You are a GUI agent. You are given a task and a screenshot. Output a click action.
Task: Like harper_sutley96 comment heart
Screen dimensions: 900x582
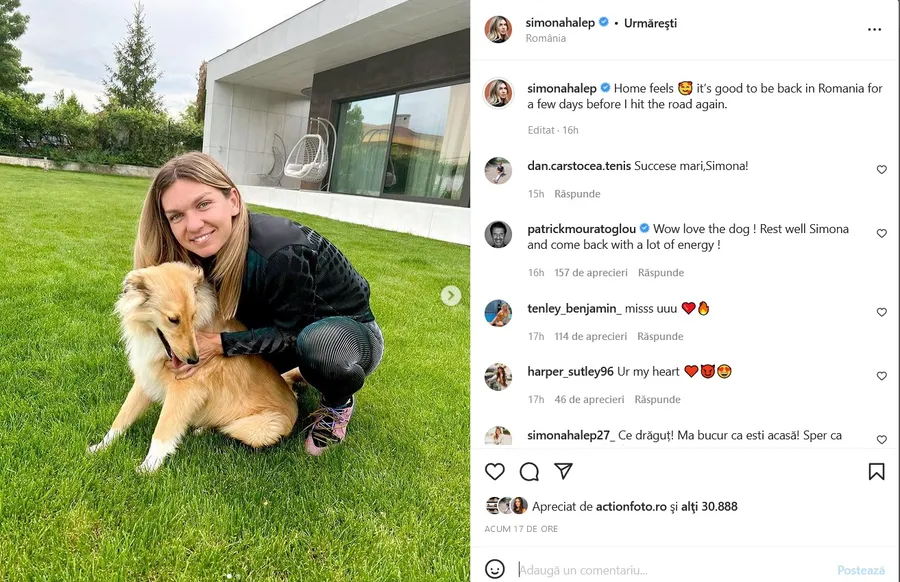pos(882,376)
